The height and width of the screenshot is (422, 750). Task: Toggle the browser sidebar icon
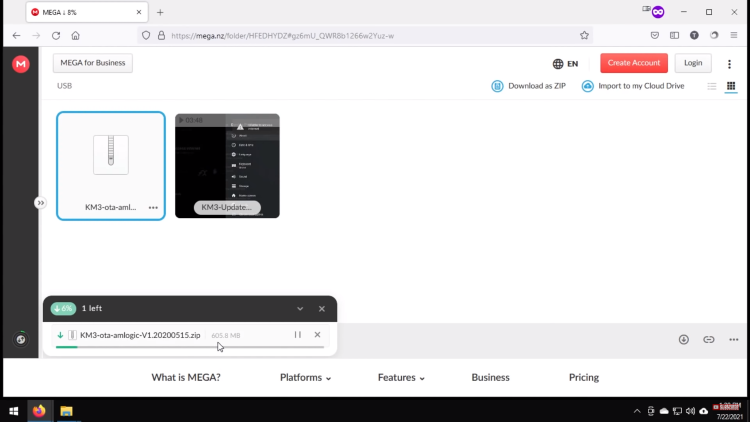(674, 35)
